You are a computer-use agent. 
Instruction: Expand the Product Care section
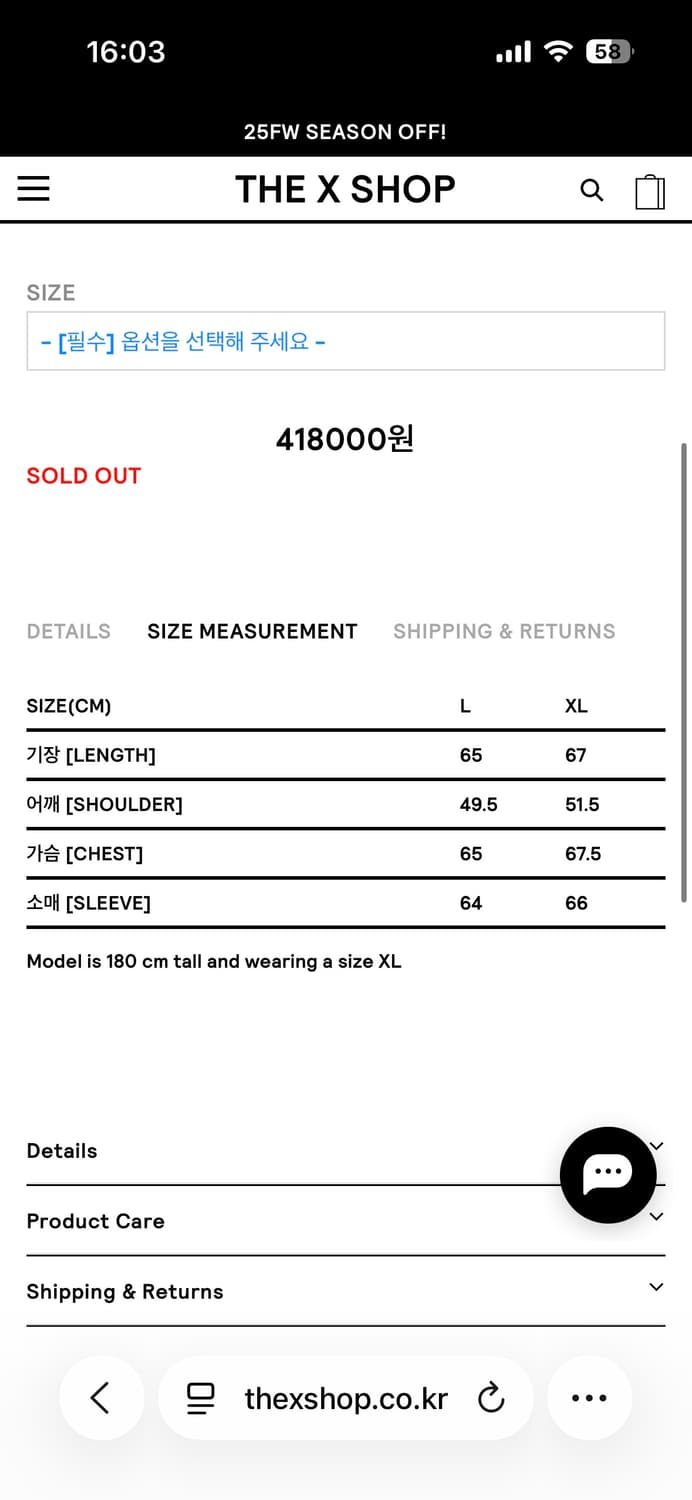coord(655,1216)
